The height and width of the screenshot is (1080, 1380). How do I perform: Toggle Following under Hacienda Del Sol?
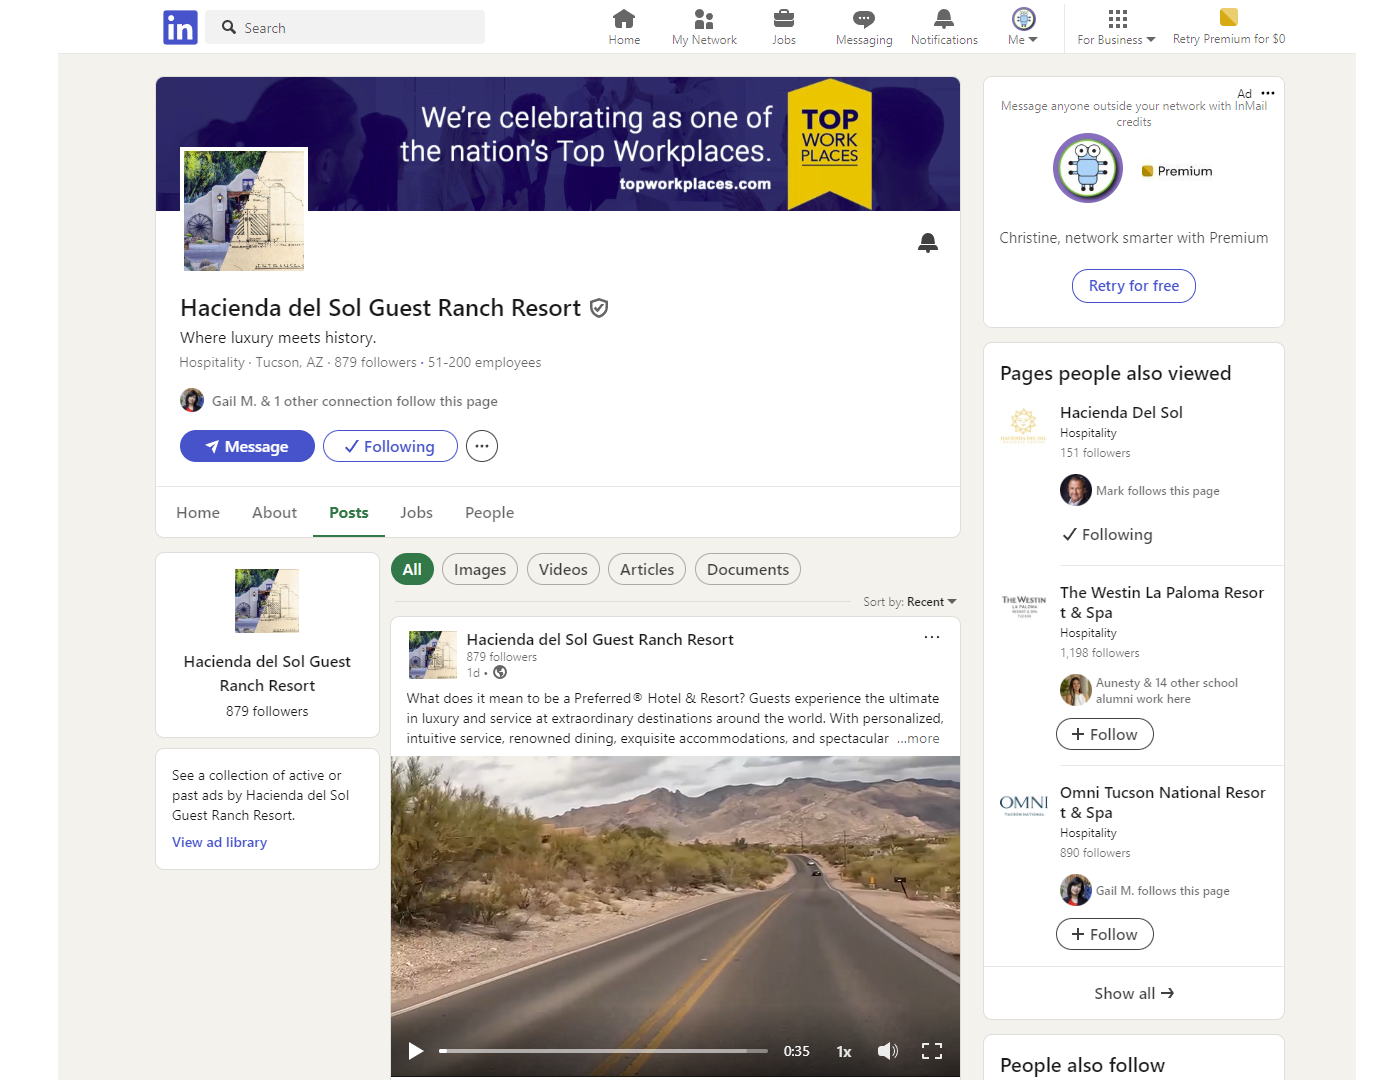tap(1107, 535)
